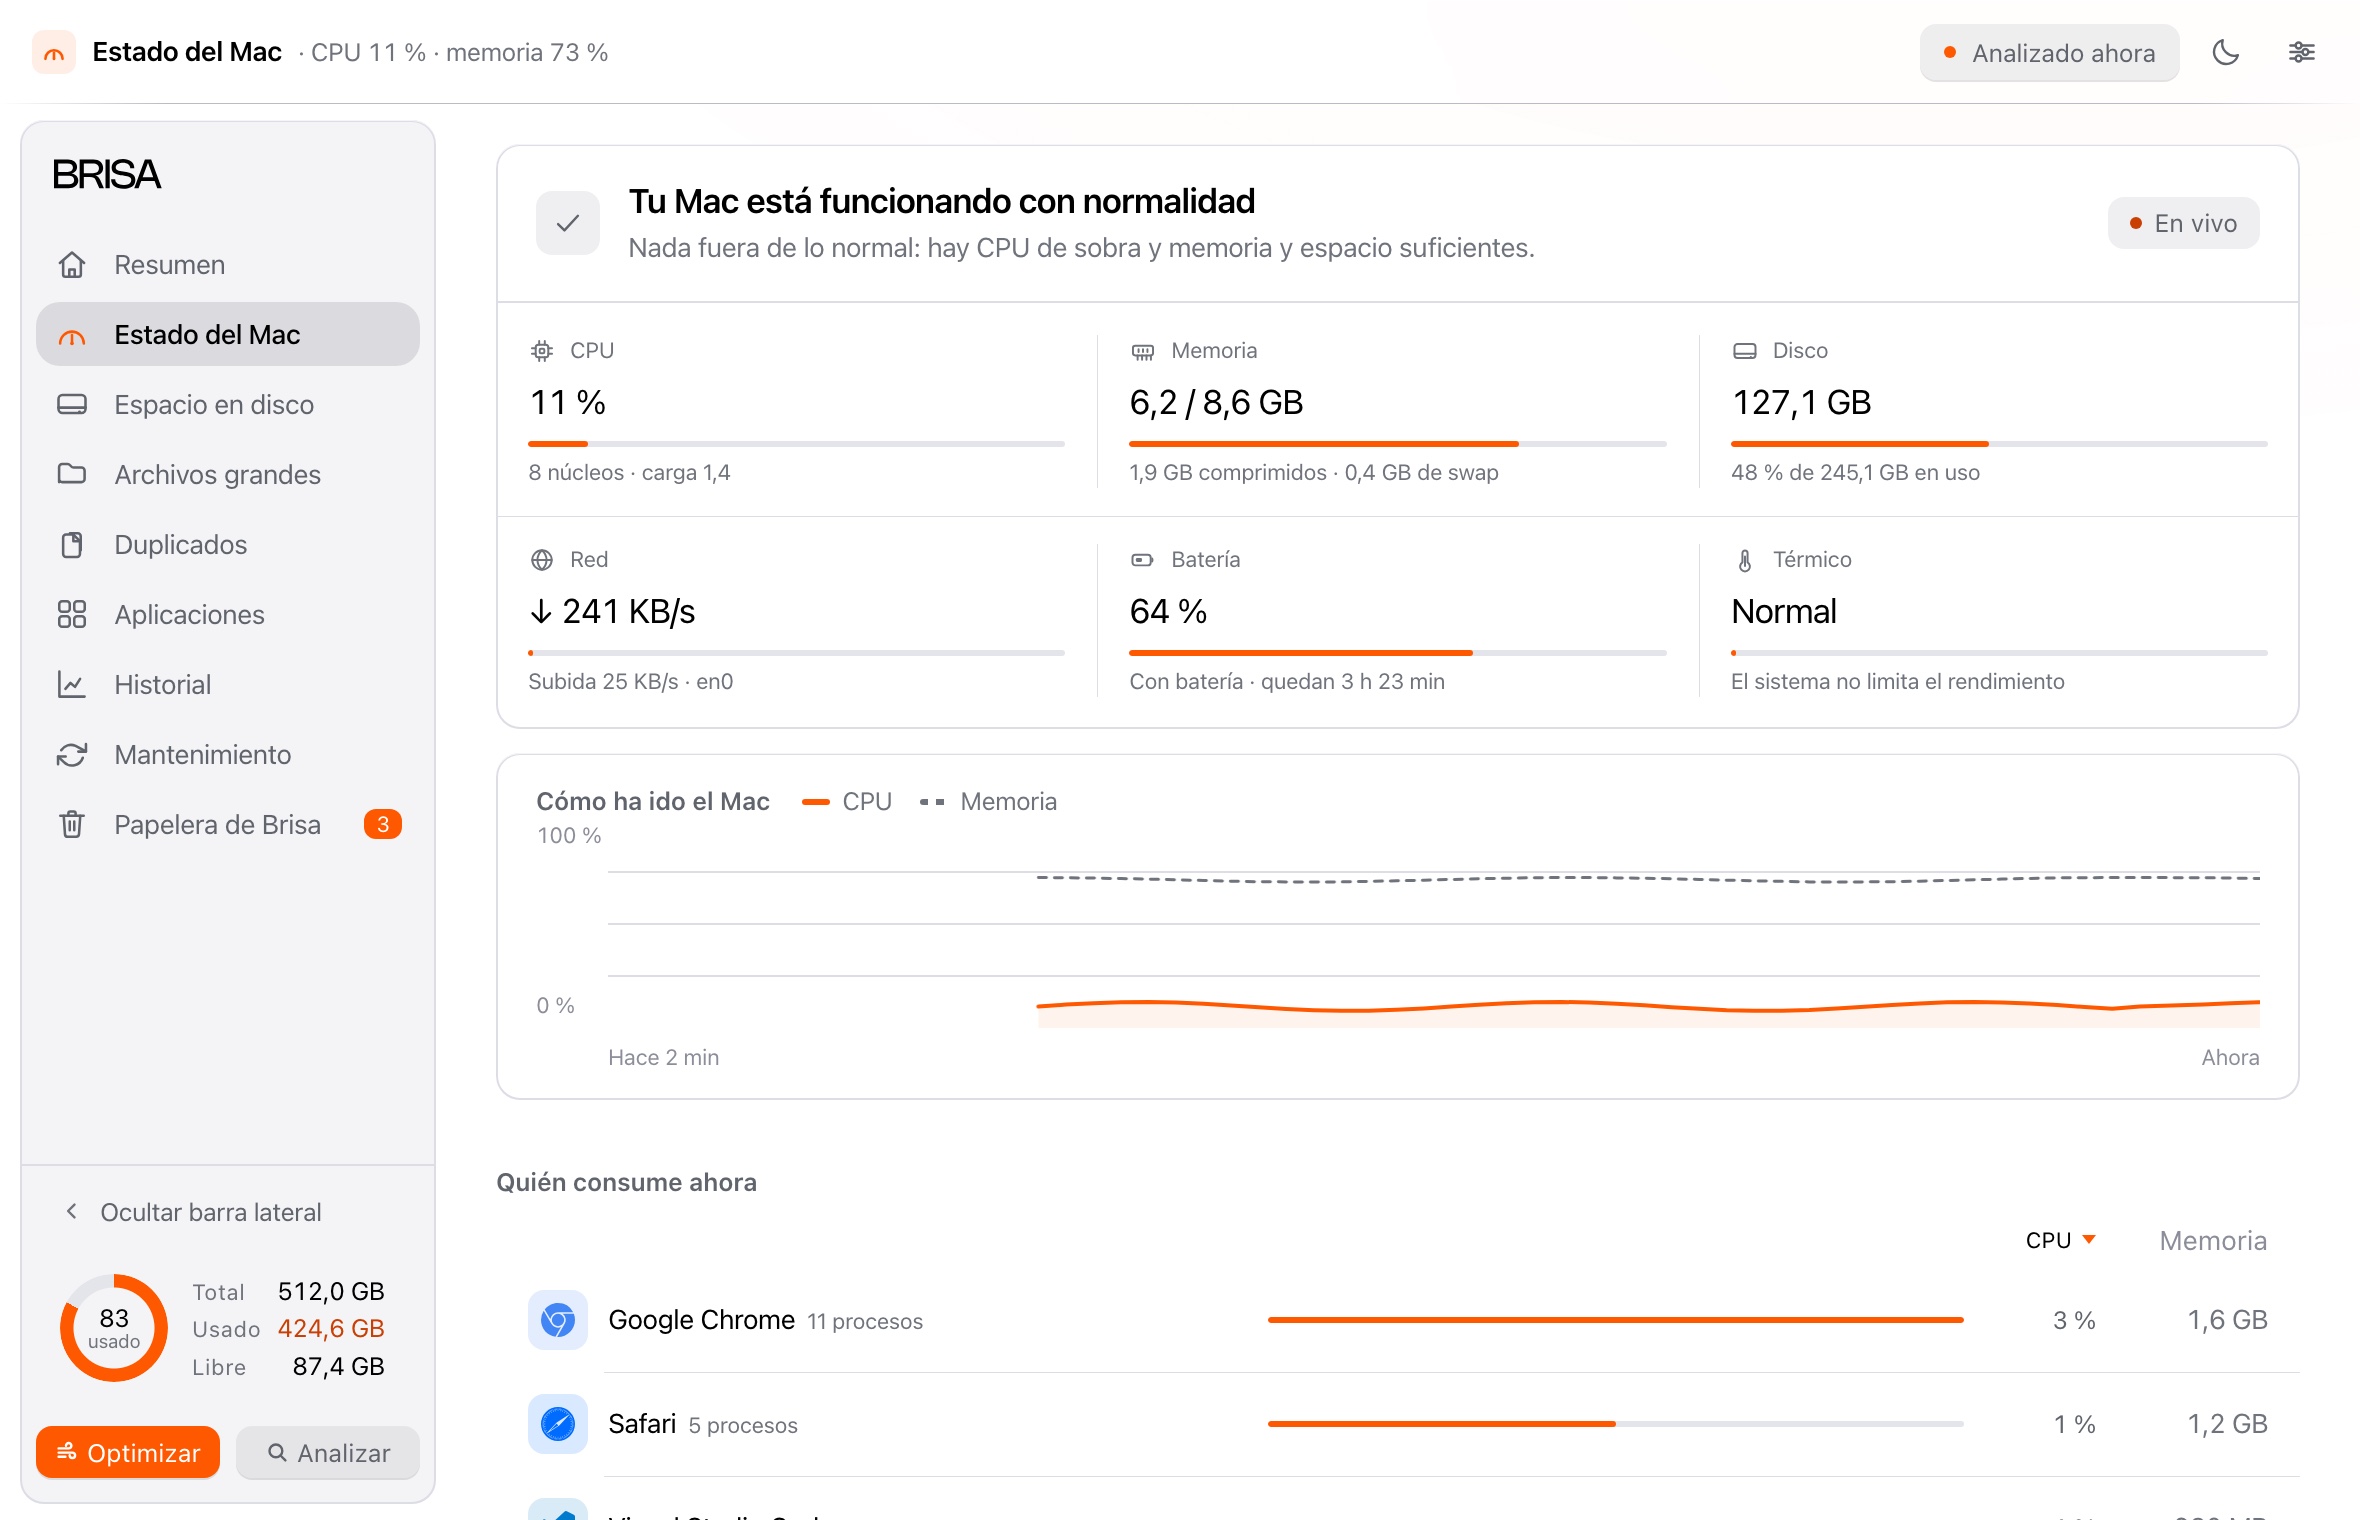Click the CPU 11 % usage bar

click(796, 443)
